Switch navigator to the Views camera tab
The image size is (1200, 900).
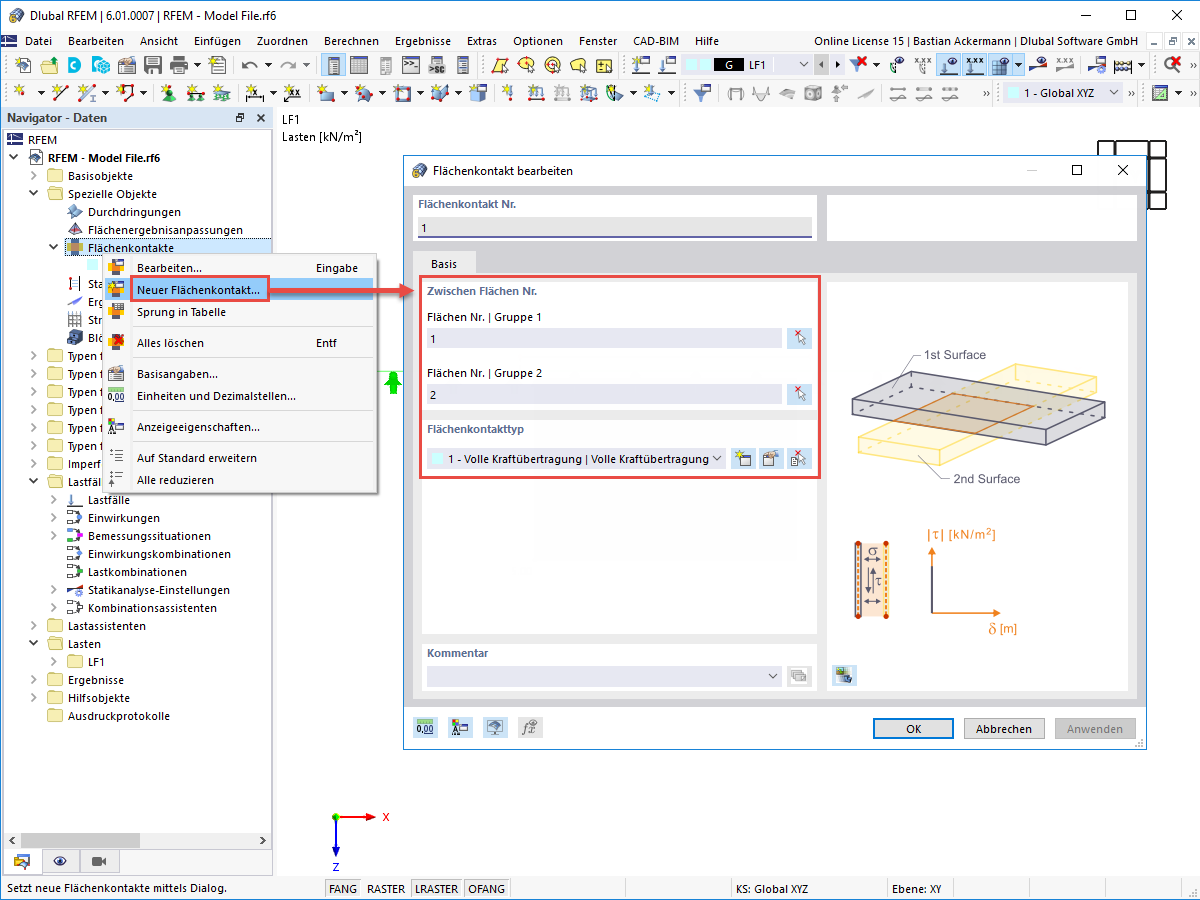coord(99,861)
